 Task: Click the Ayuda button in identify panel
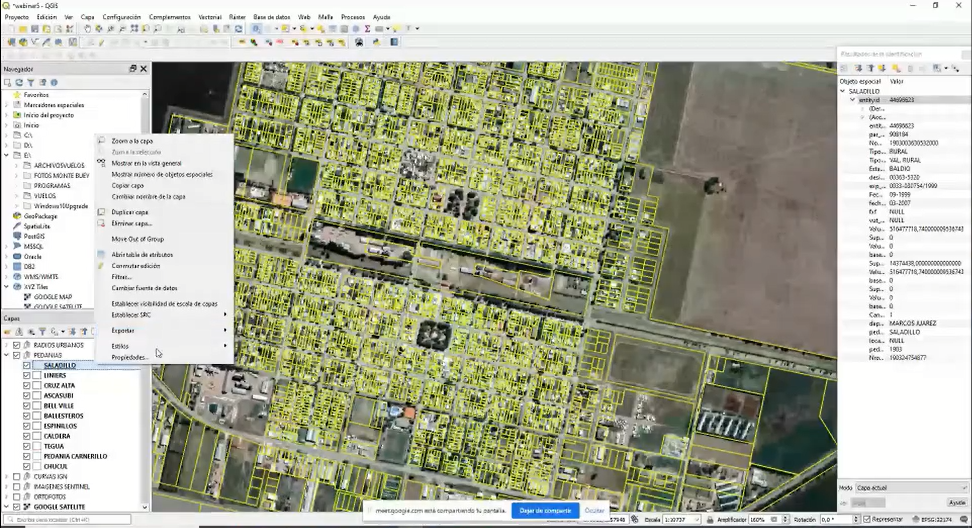[957, 503]
